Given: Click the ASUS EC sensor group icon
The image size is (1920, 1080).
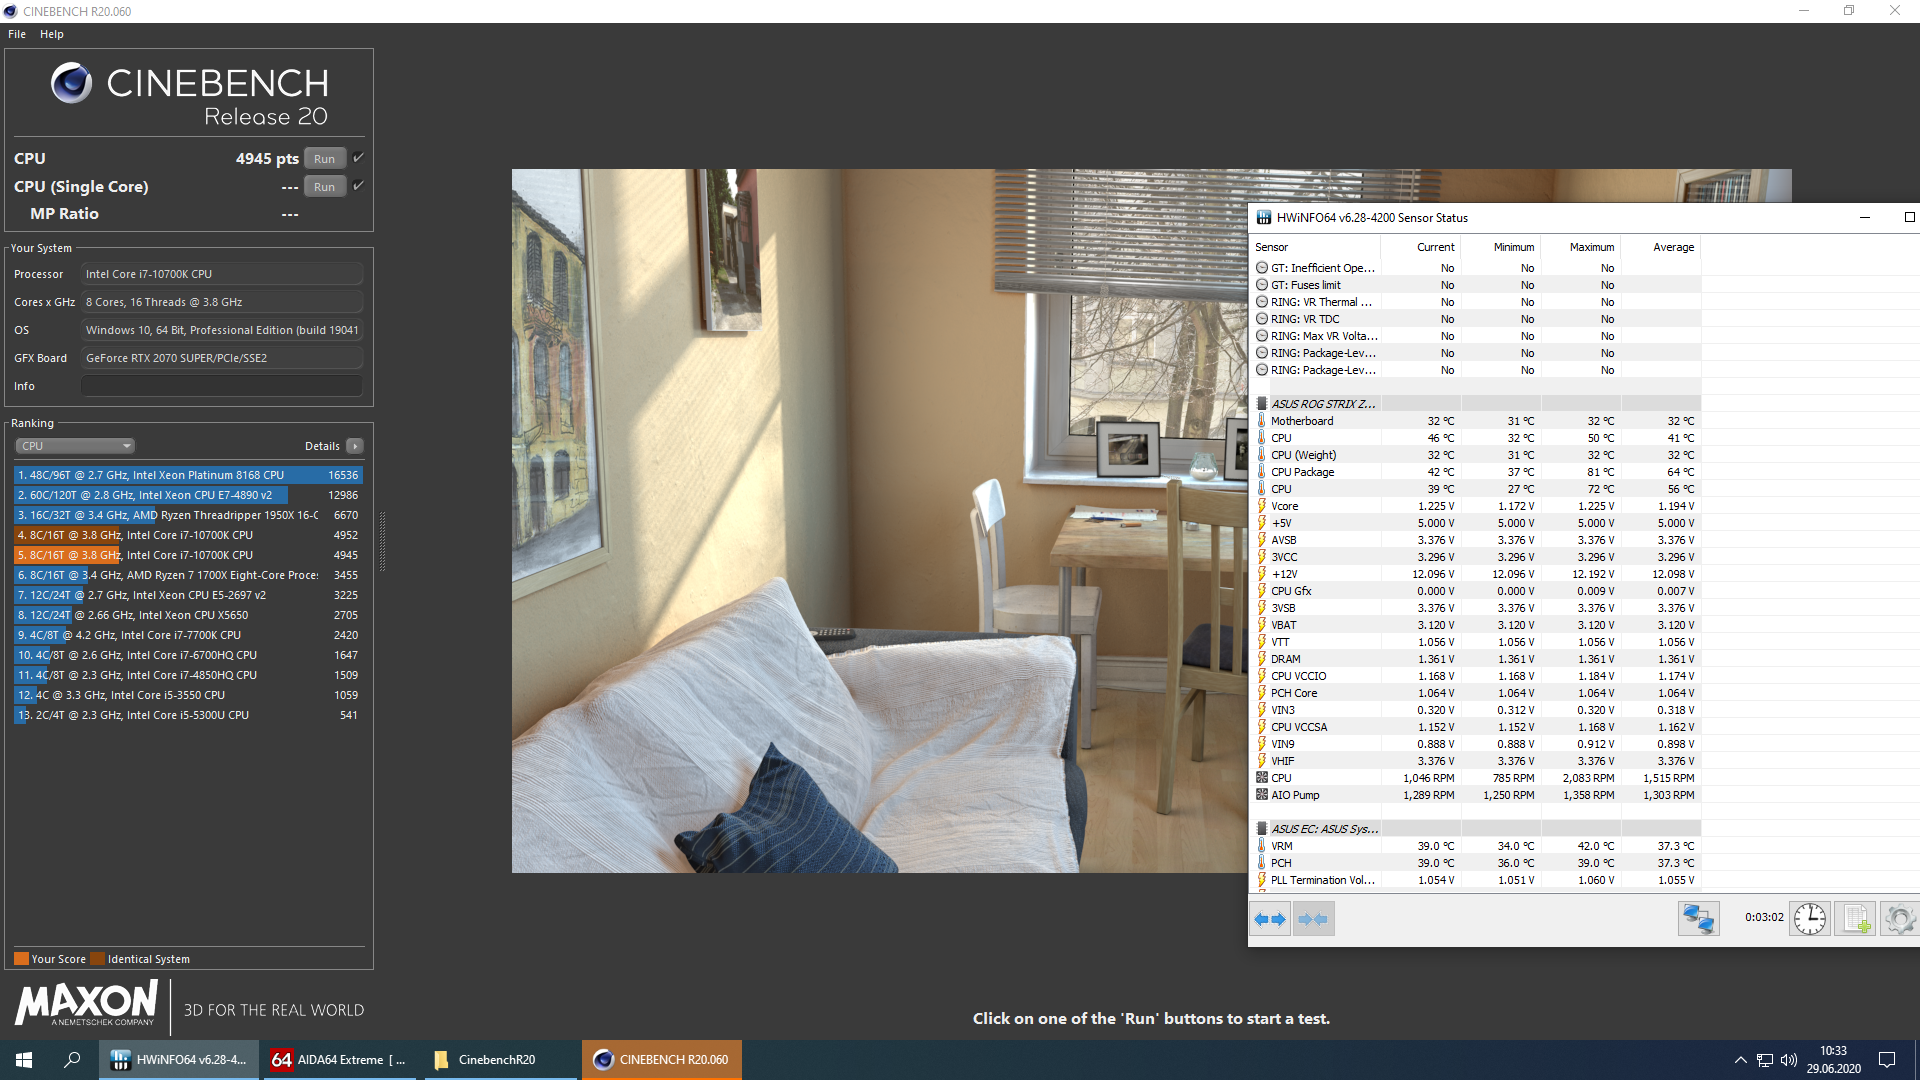Looking at the screenshot, I should pos(1262,829).
